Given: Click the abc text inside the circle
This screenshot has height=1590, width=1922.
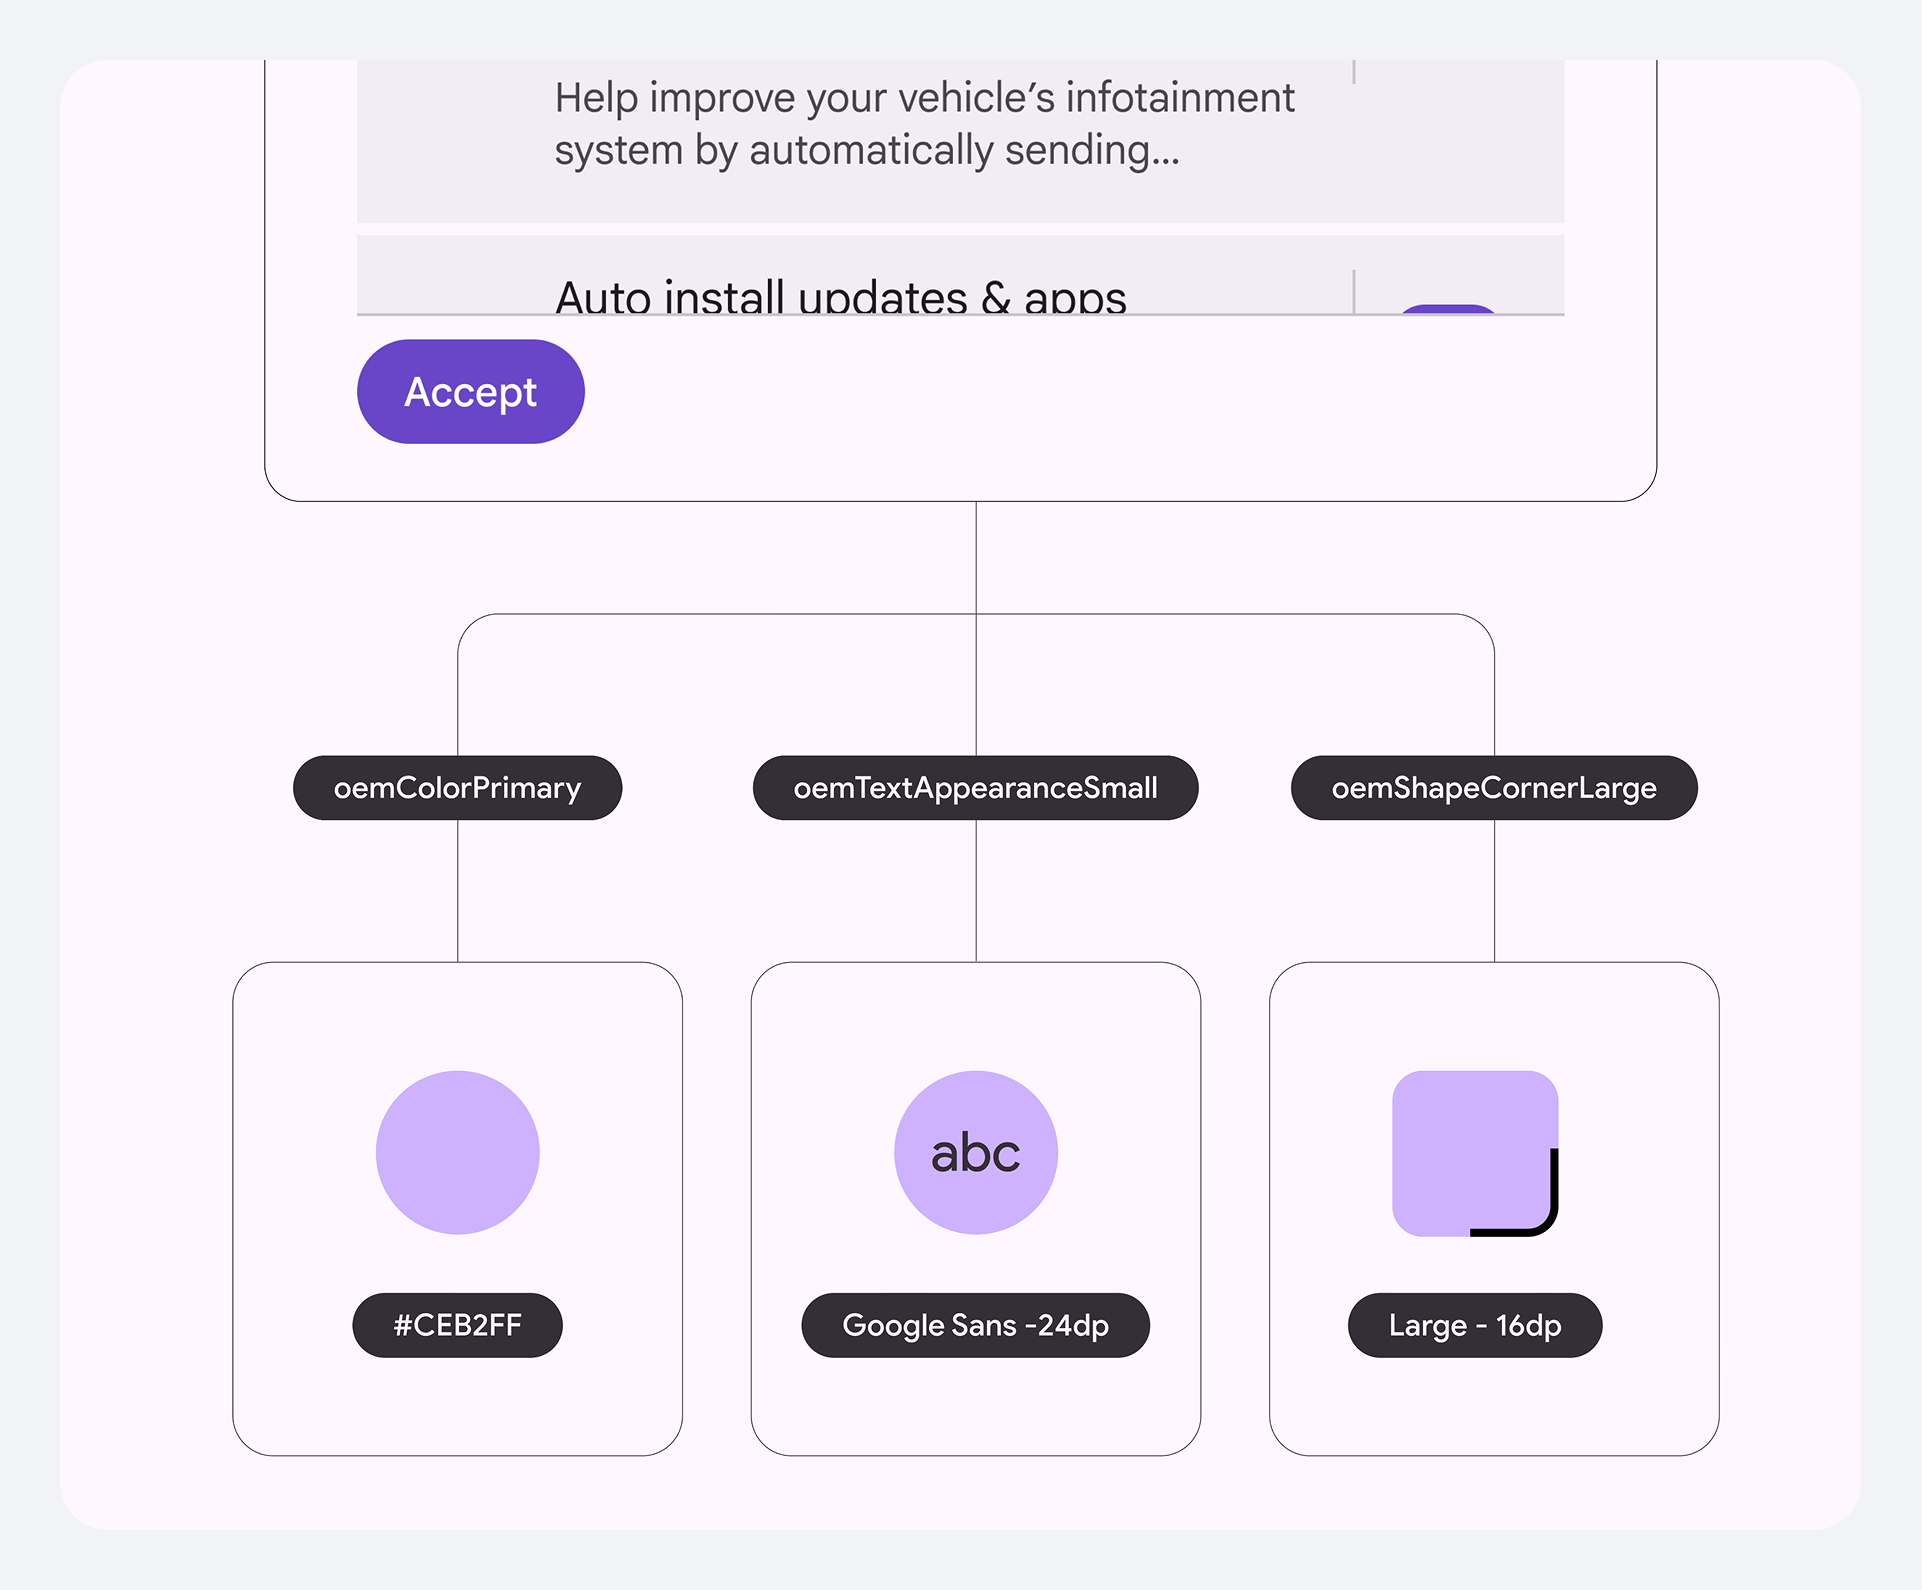Looking at the screenshot, I should tap(975, 1153).
